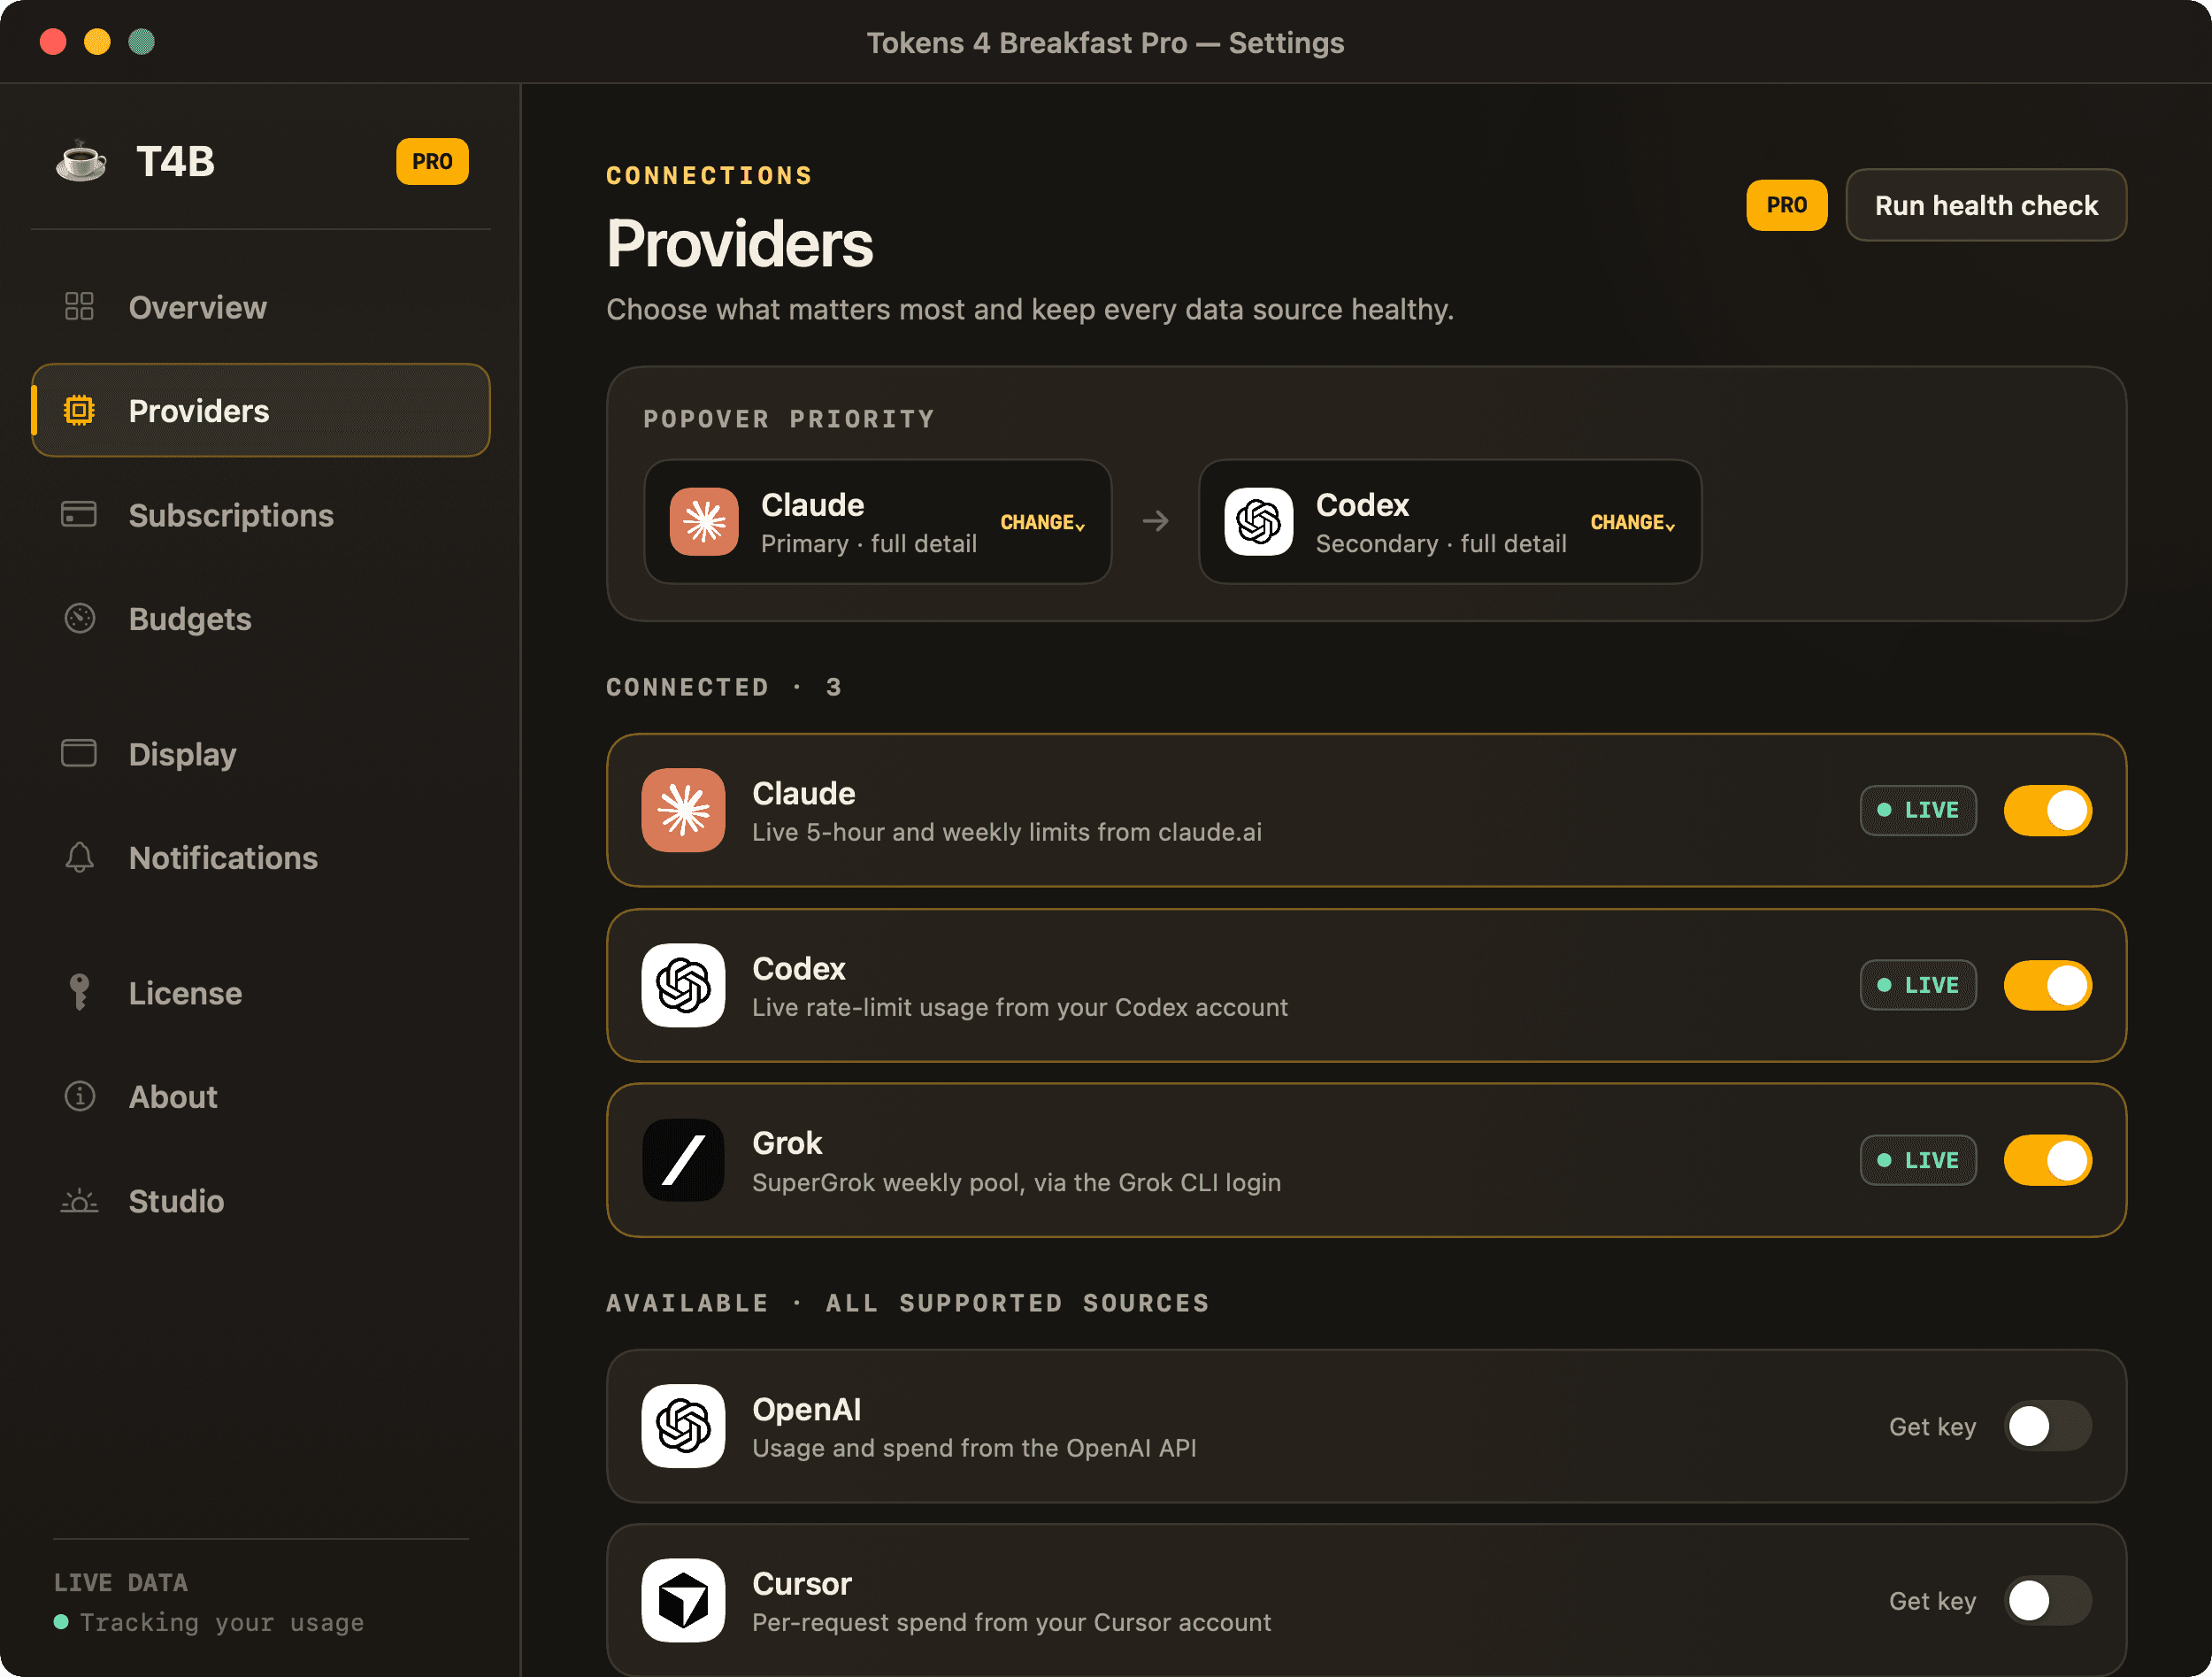Screen dimensions: 2212x1677
Task: Click 'SuperGrok weekly pool, via the Grok CLI login'
Action: click(x=1016, y=1182)
